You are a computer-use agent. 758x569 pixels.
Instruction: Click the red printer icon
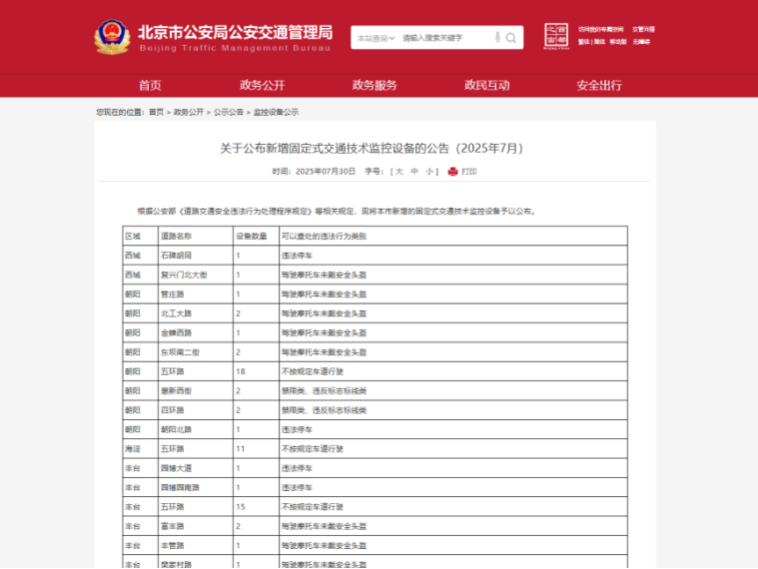[452, 171]
